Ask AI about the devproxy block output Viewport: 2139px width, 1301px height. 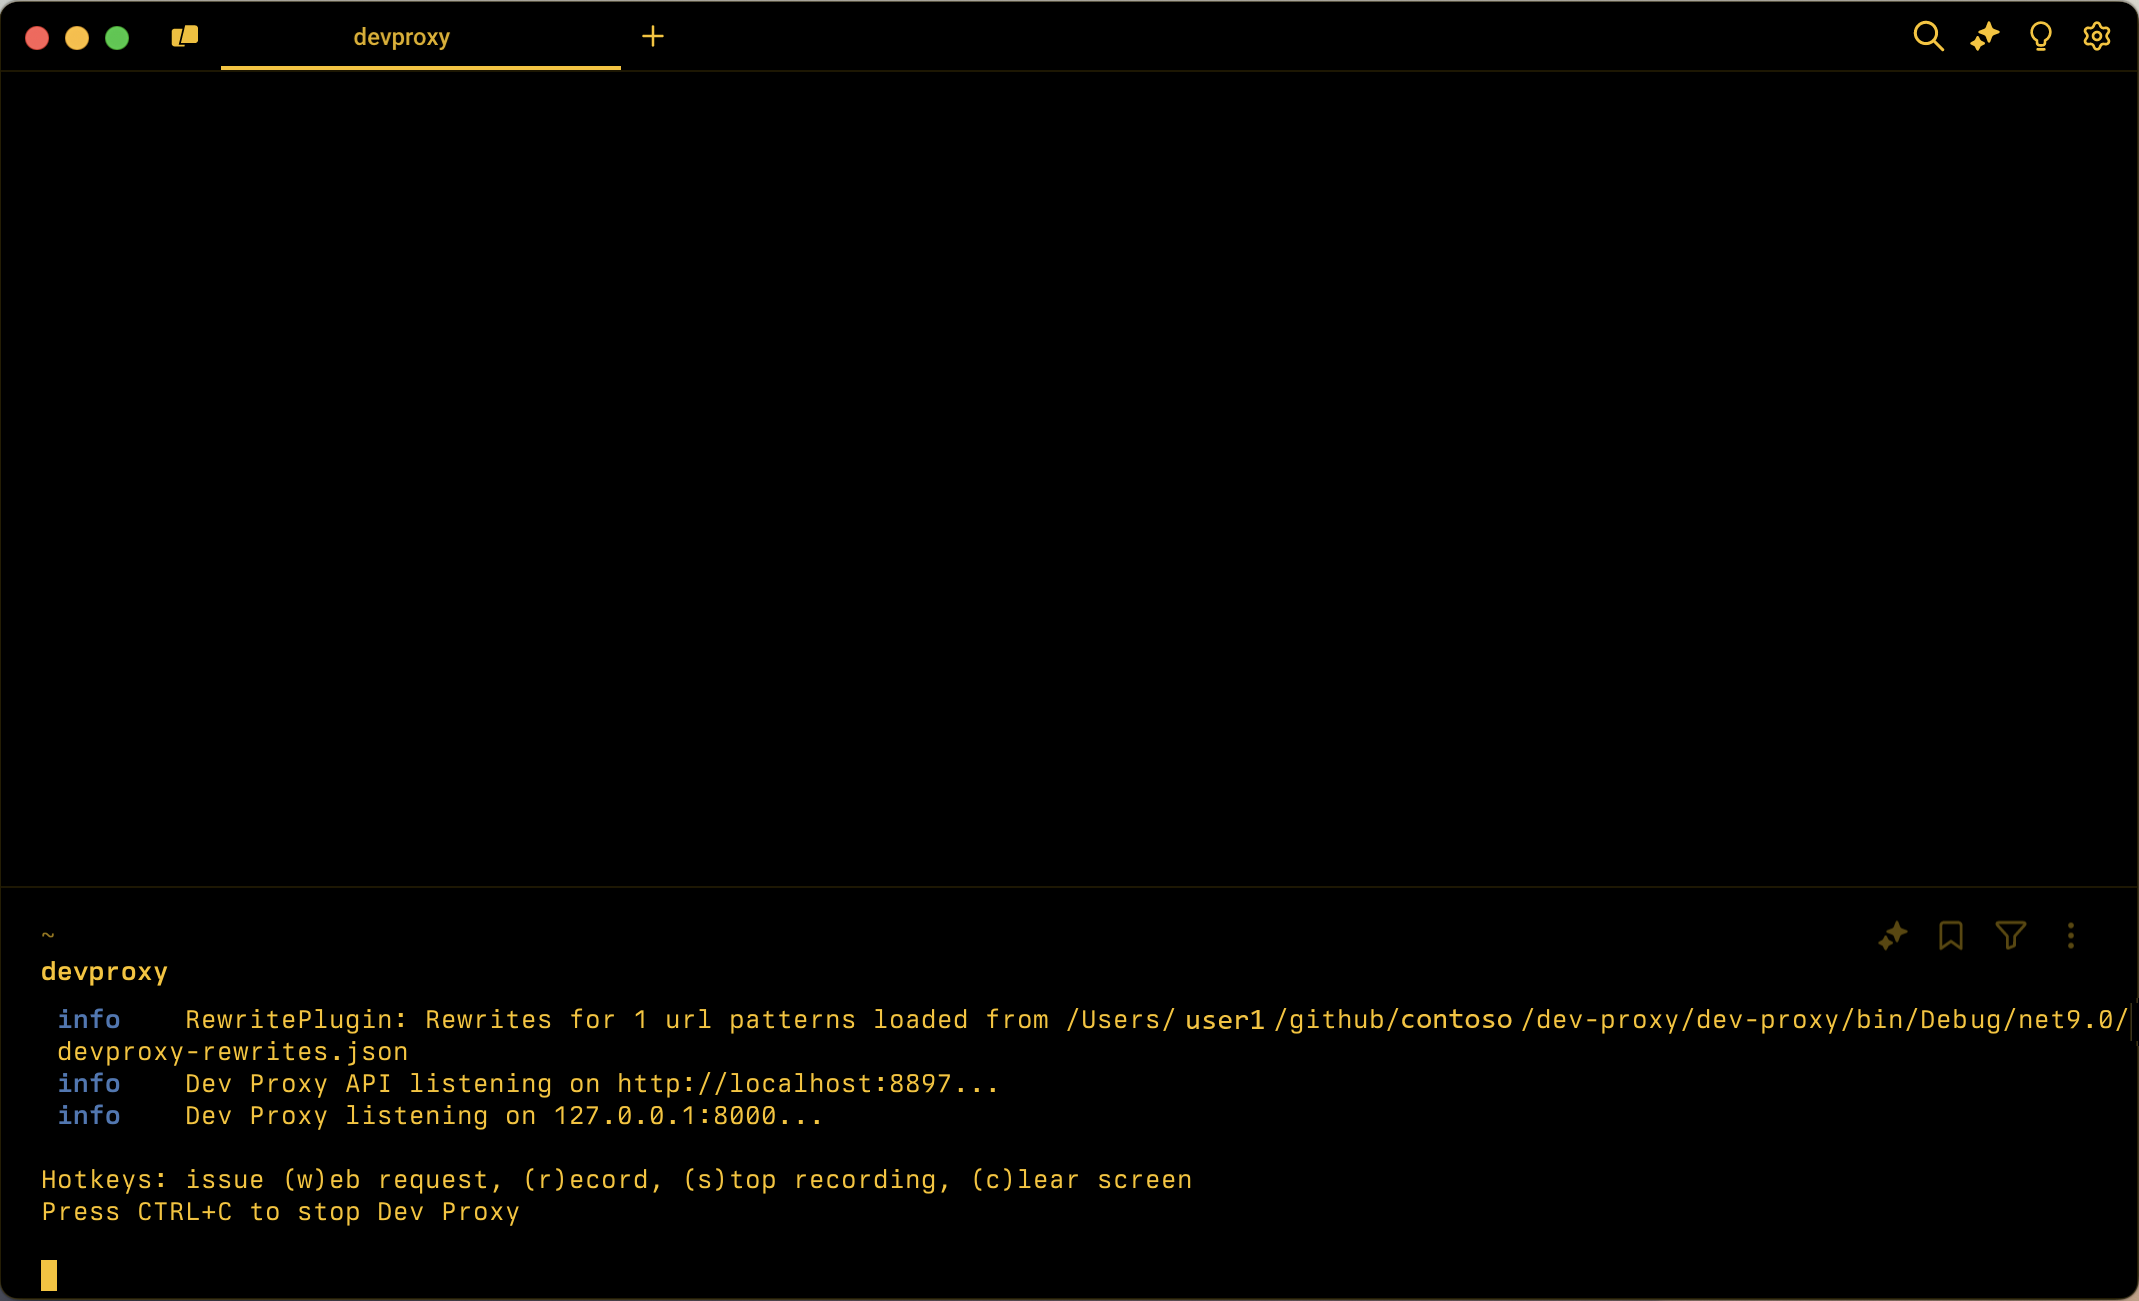pos(1893,936)
